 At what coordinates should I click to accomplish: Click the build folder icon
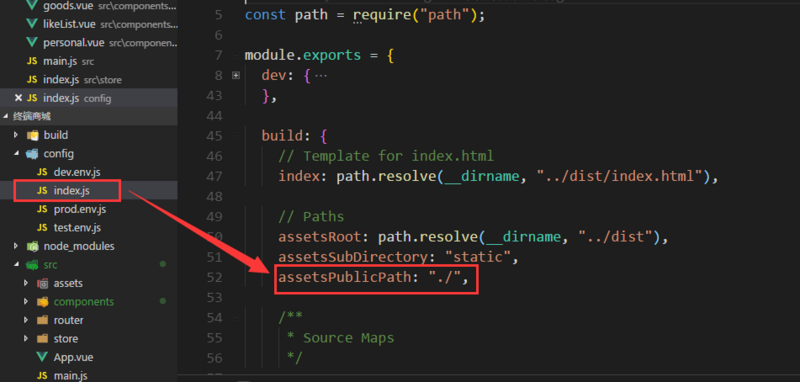pyautogui.click(x=33, y=135)
